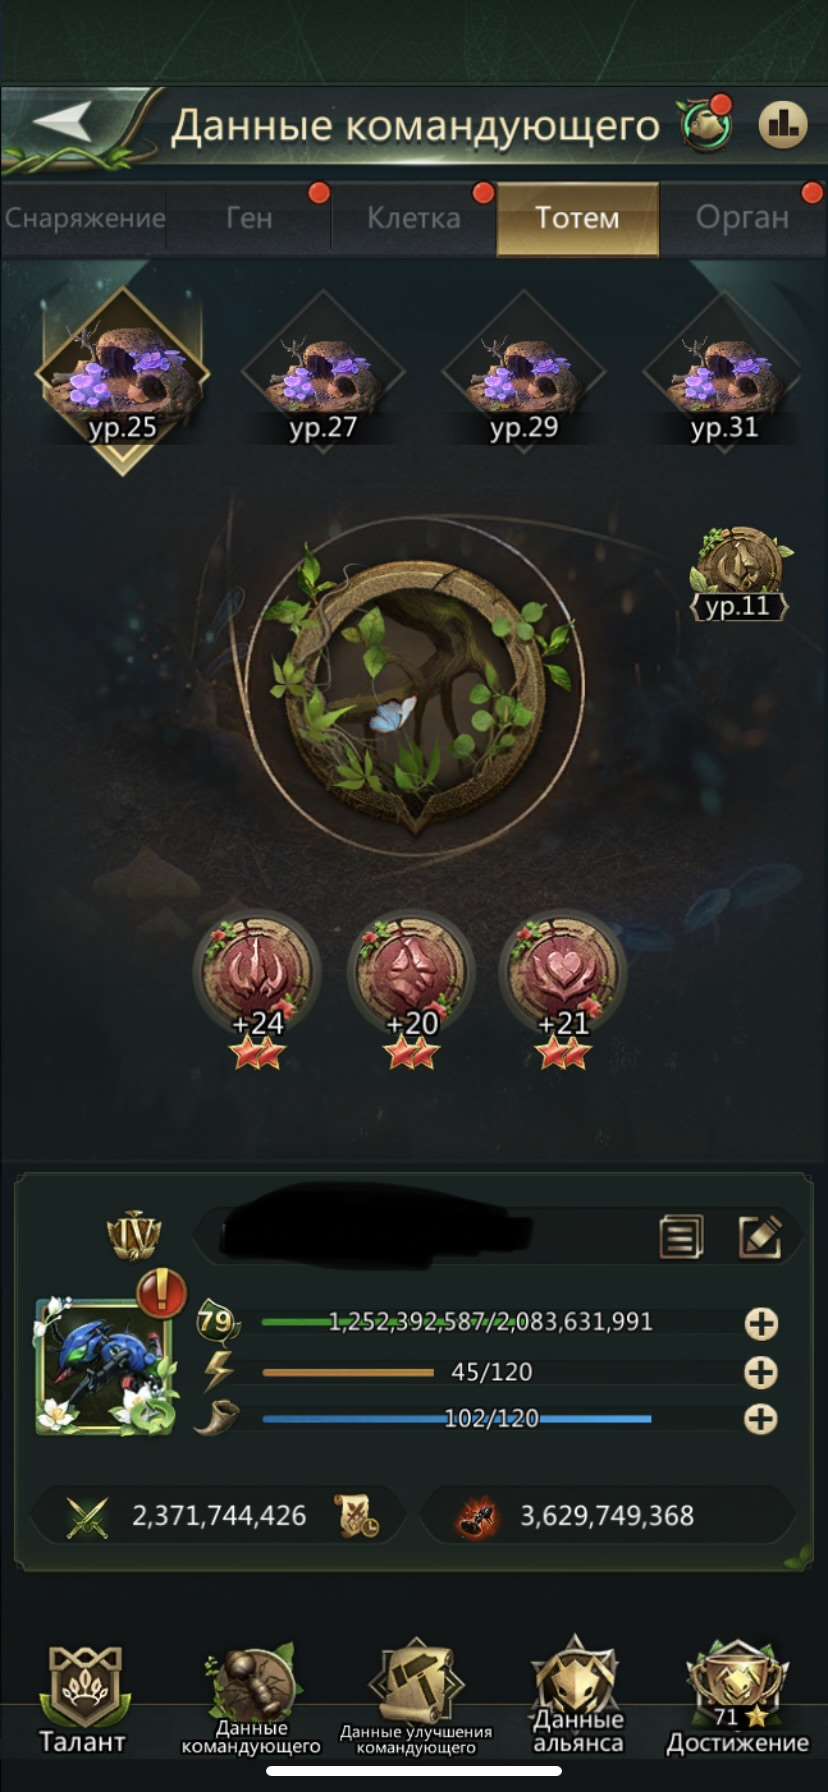Tap the ур.11 totem badge

pos(739,574)
